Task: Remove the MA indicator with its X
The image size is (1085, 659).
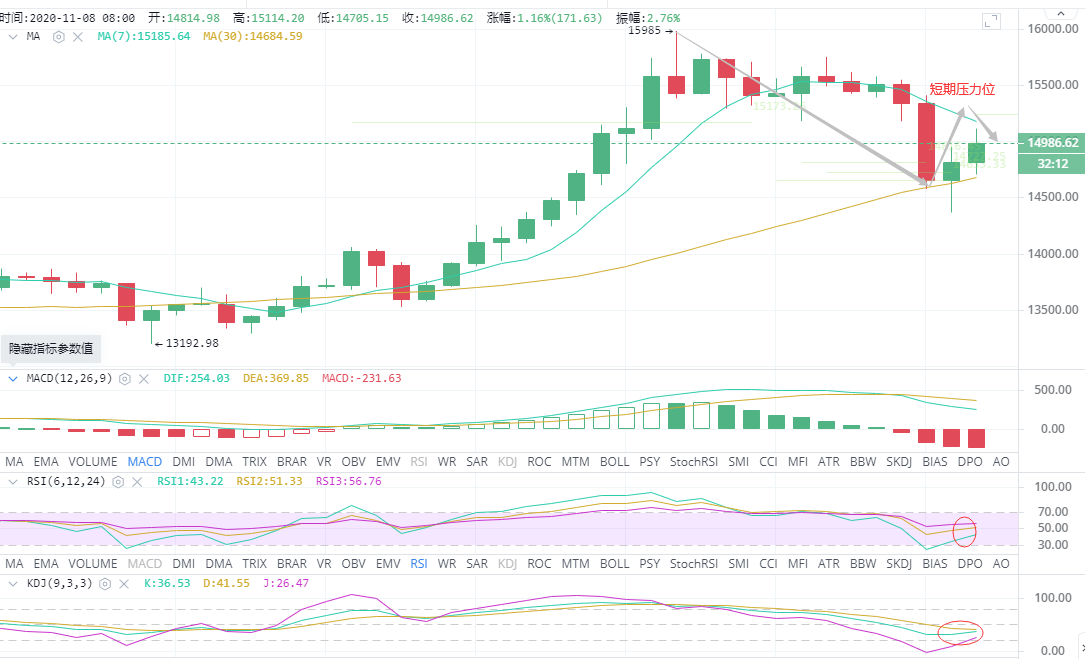Action: click(x=77, y=37)
